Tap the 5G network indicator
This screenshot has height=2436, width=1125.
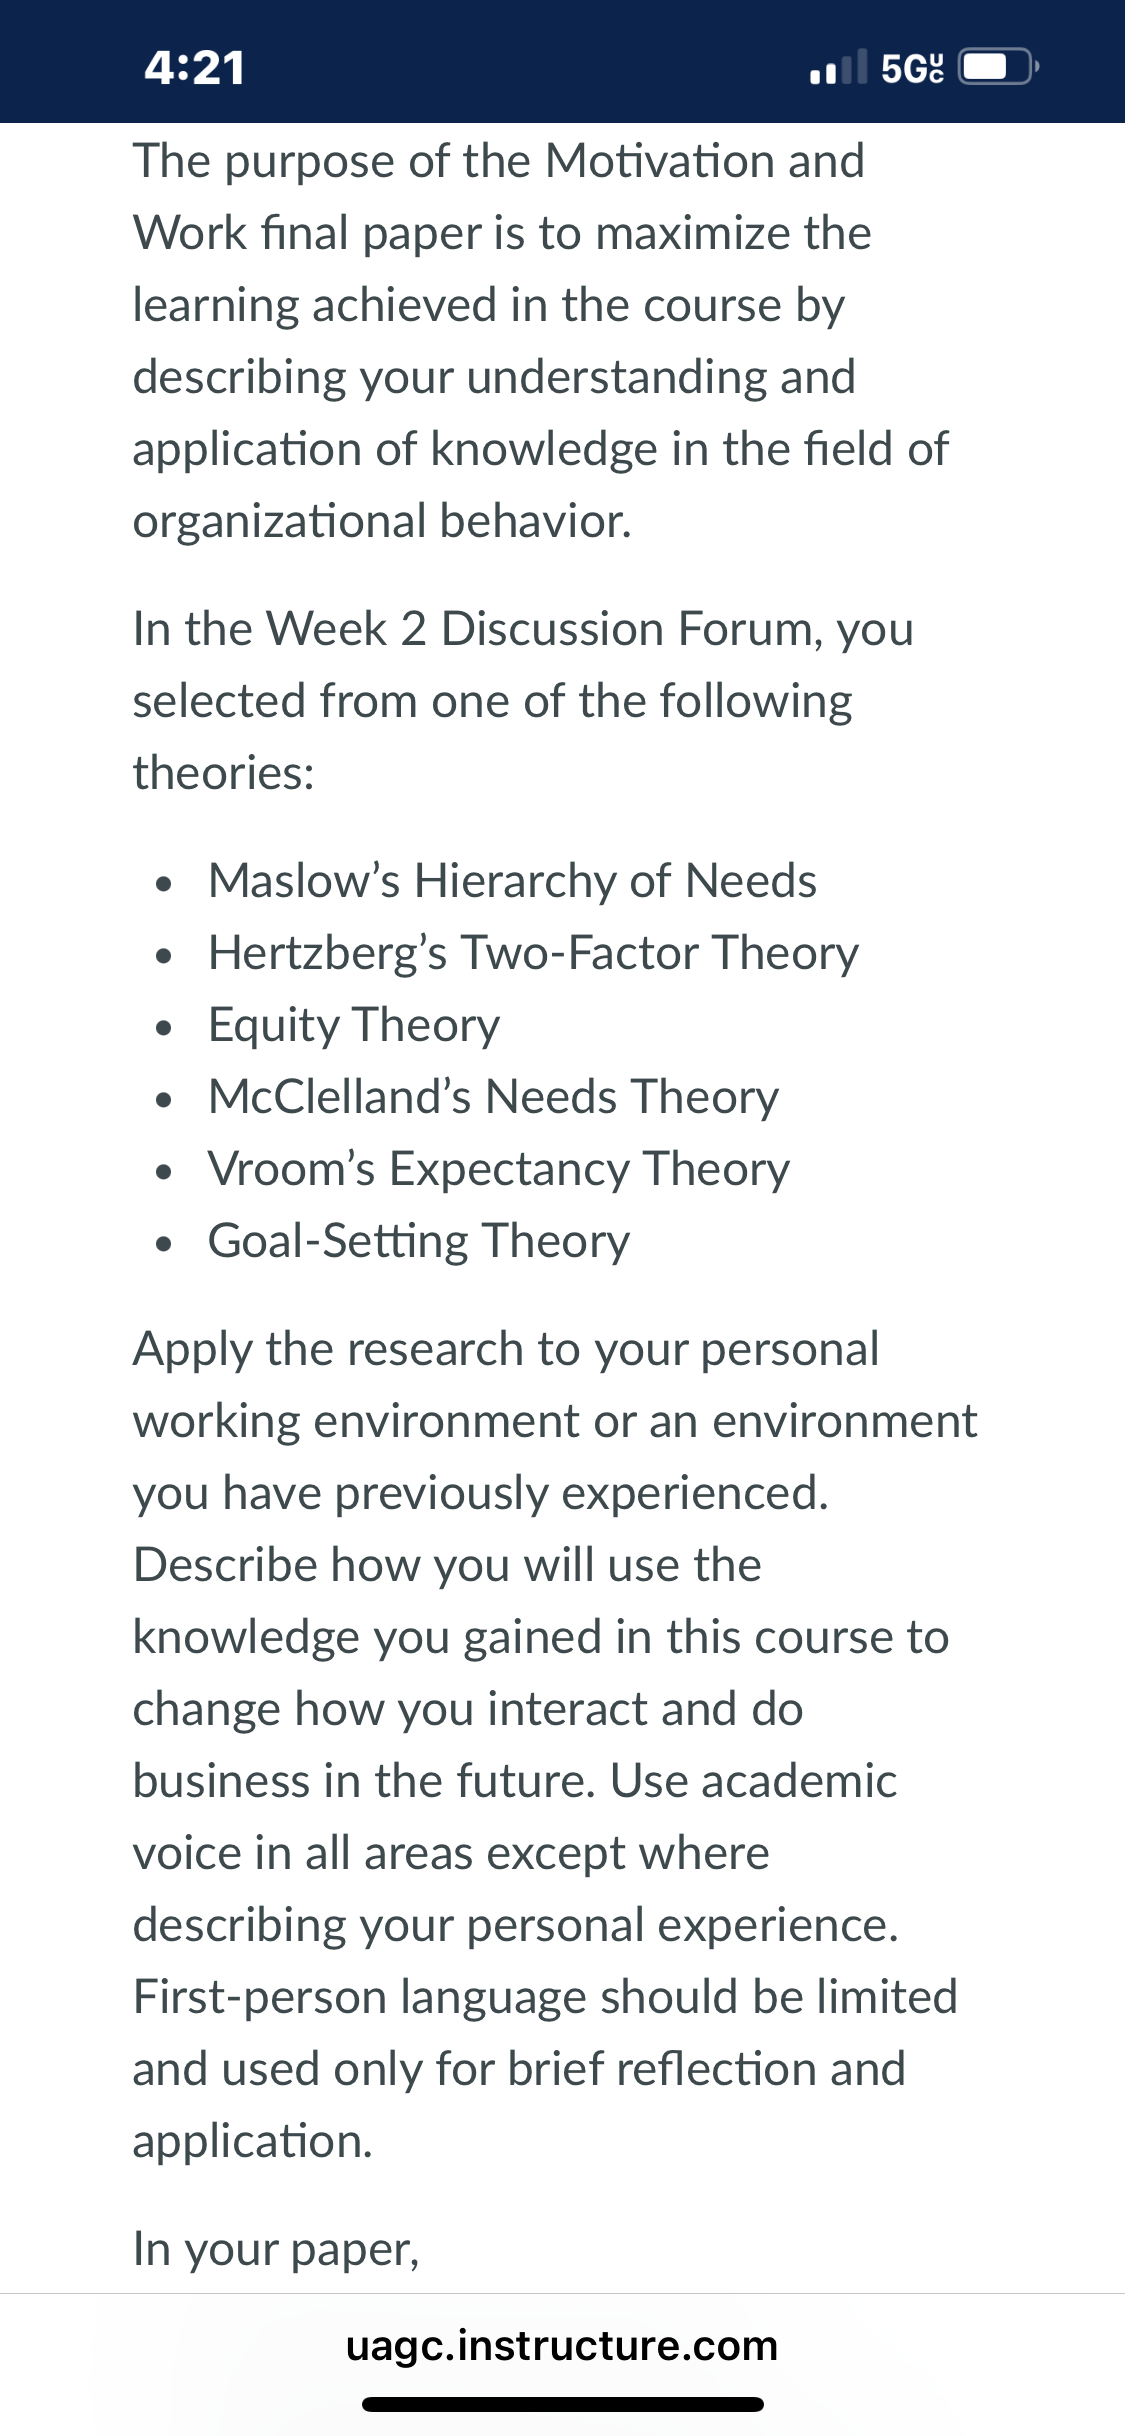click(x=912, y=68)
